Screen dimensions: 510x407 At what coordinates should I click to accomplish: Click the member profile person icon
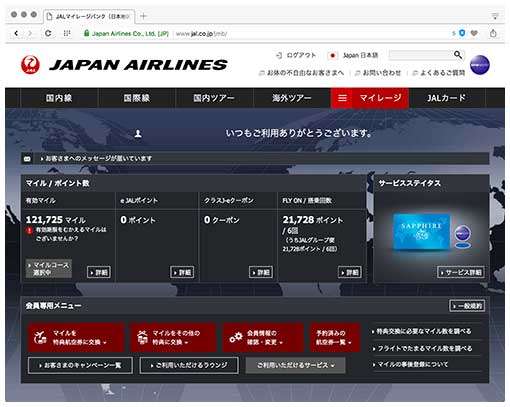pyautogui.click(x=138, y=134)
